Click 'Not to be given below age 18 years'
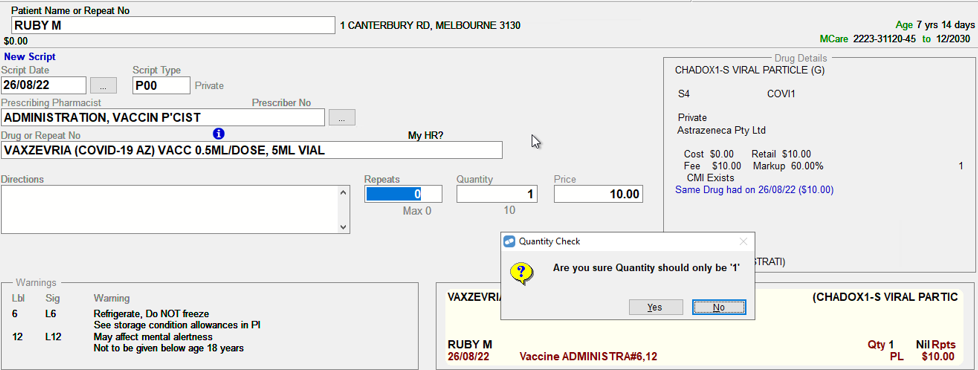This screenshot has width=978, height=370. click(168, 348)
